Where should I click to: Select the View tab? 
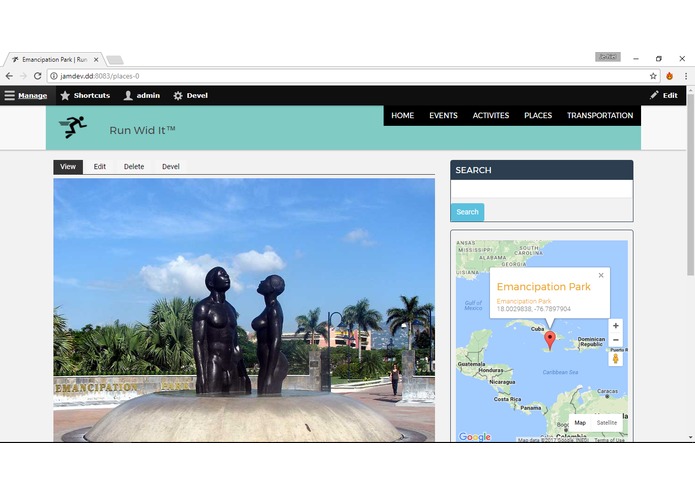pyautogui.click(x=68, y=167)
